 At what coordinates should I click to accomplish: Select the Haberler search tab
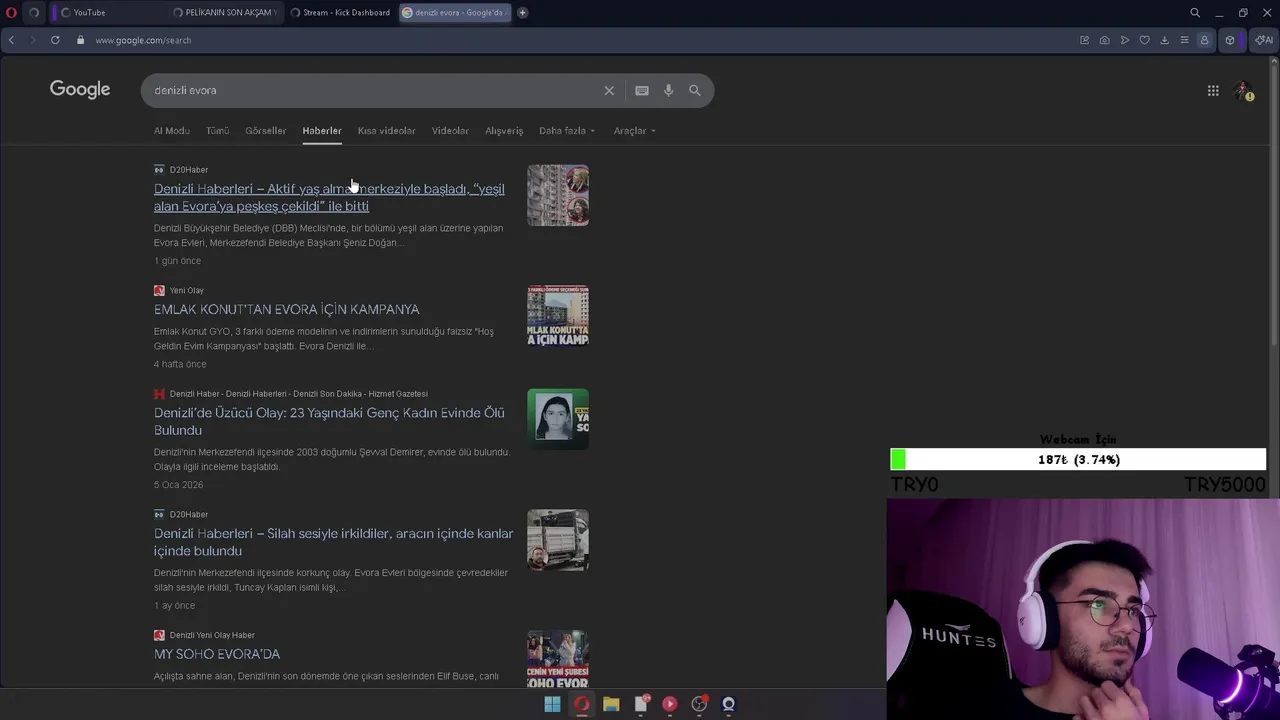point(322,131)
